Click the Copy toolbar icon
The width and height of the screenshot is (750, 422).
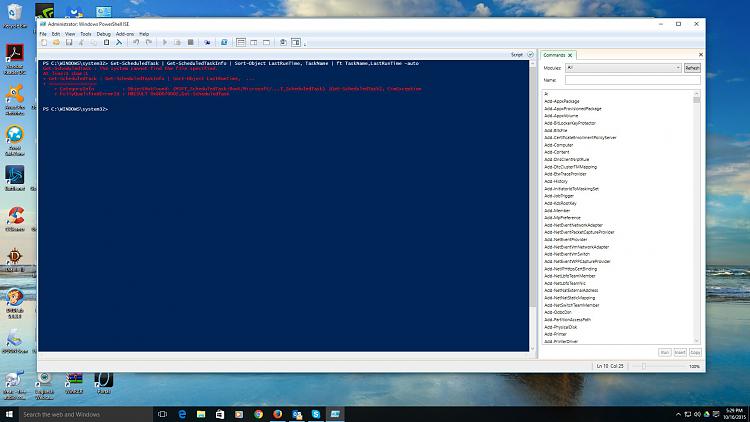[94, 43]
